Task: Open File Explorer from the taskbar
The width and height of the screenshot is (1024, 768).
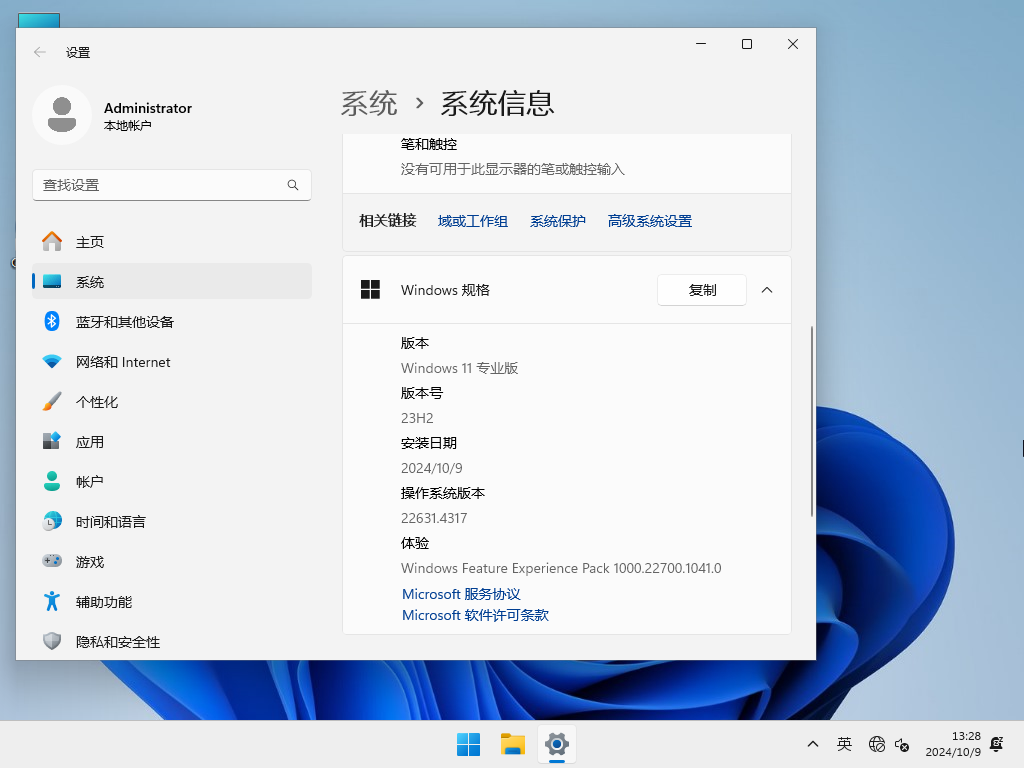Action: [512, 744]
